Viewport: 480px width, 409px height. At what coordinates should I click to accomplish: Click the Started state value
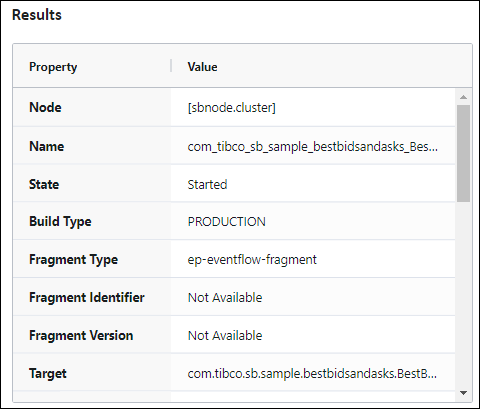pos(207,184)
